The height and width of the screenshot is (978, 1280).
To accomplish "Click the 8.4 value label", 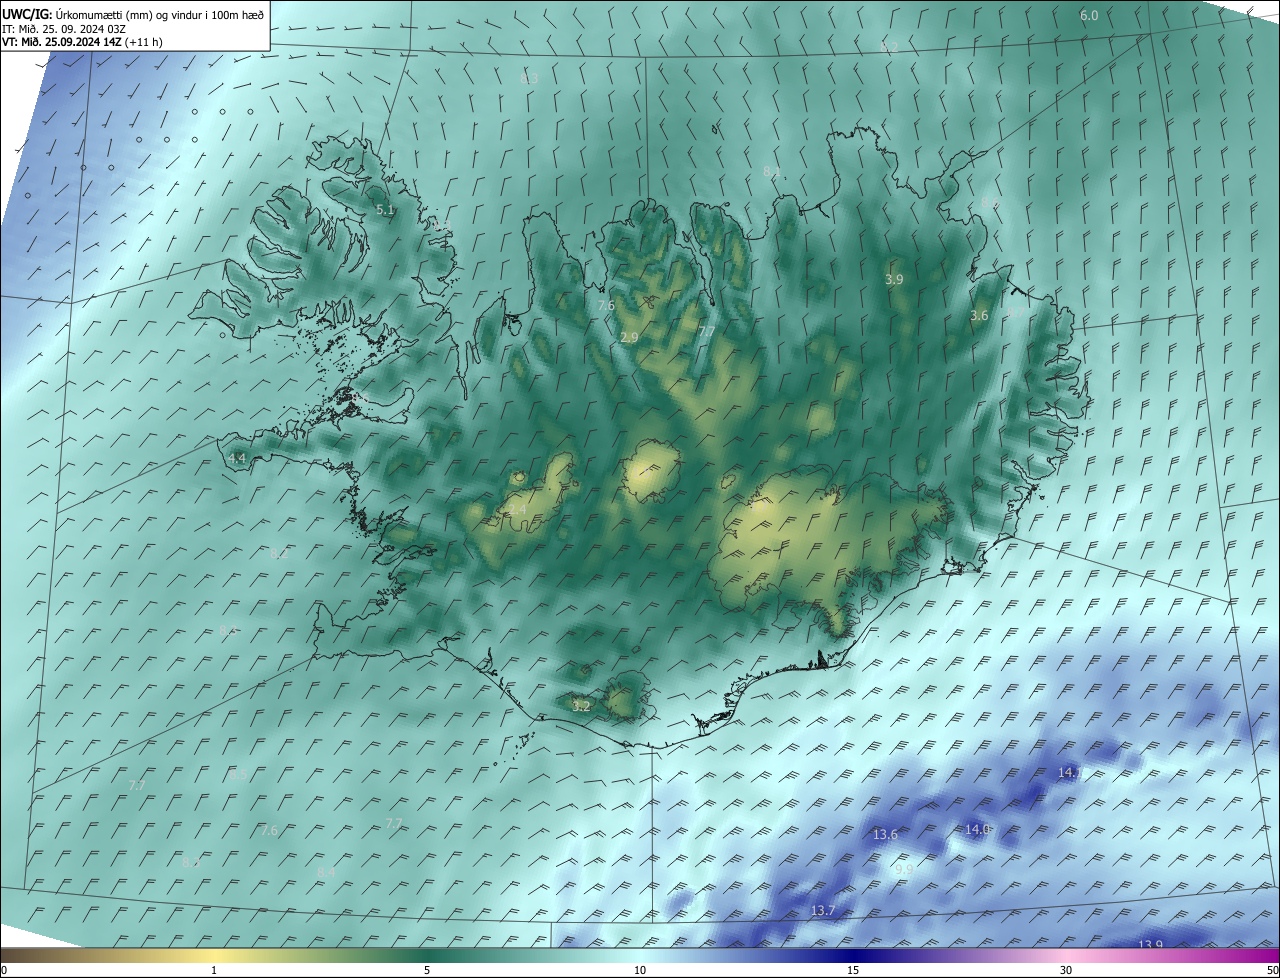I will click(x=326, y=872).
